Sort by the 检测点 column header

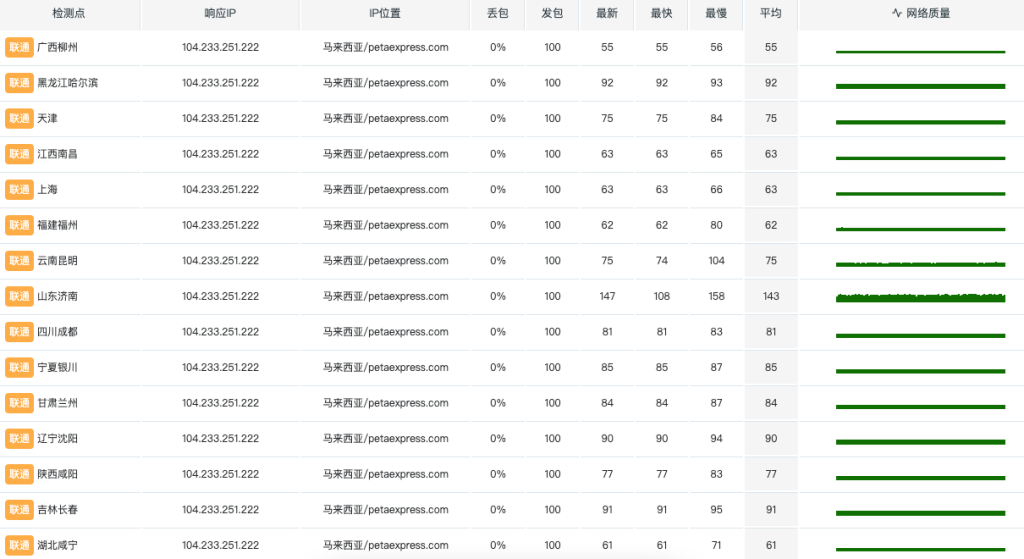70,14
